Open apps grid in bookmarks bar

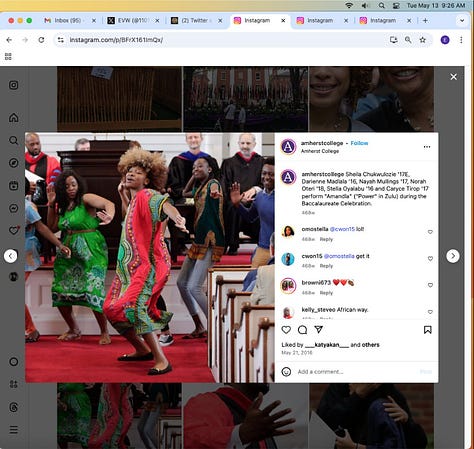coord(8,57)
